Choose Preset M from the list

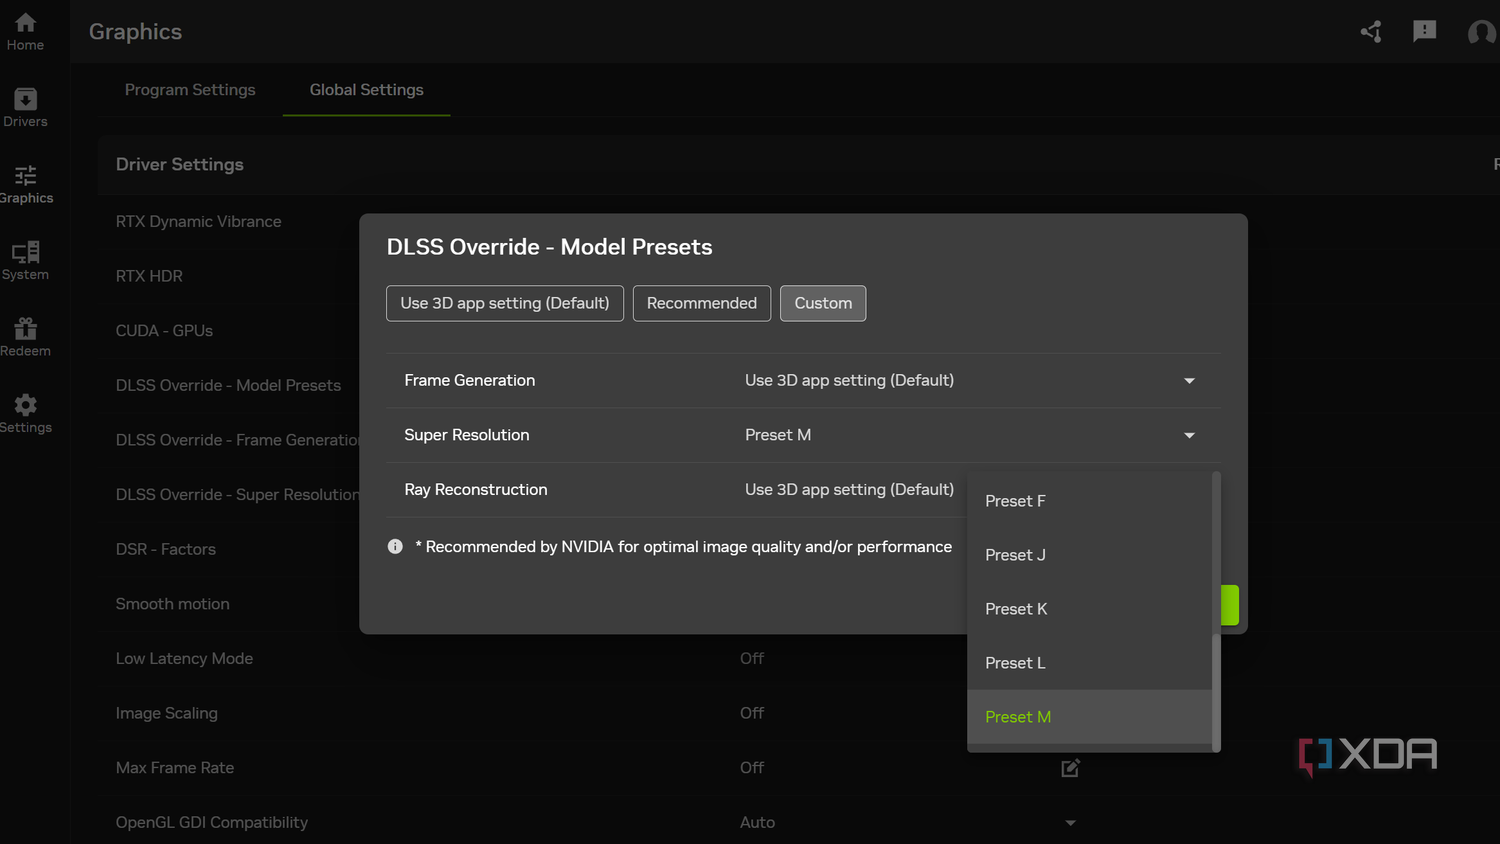click(1089, 717)
